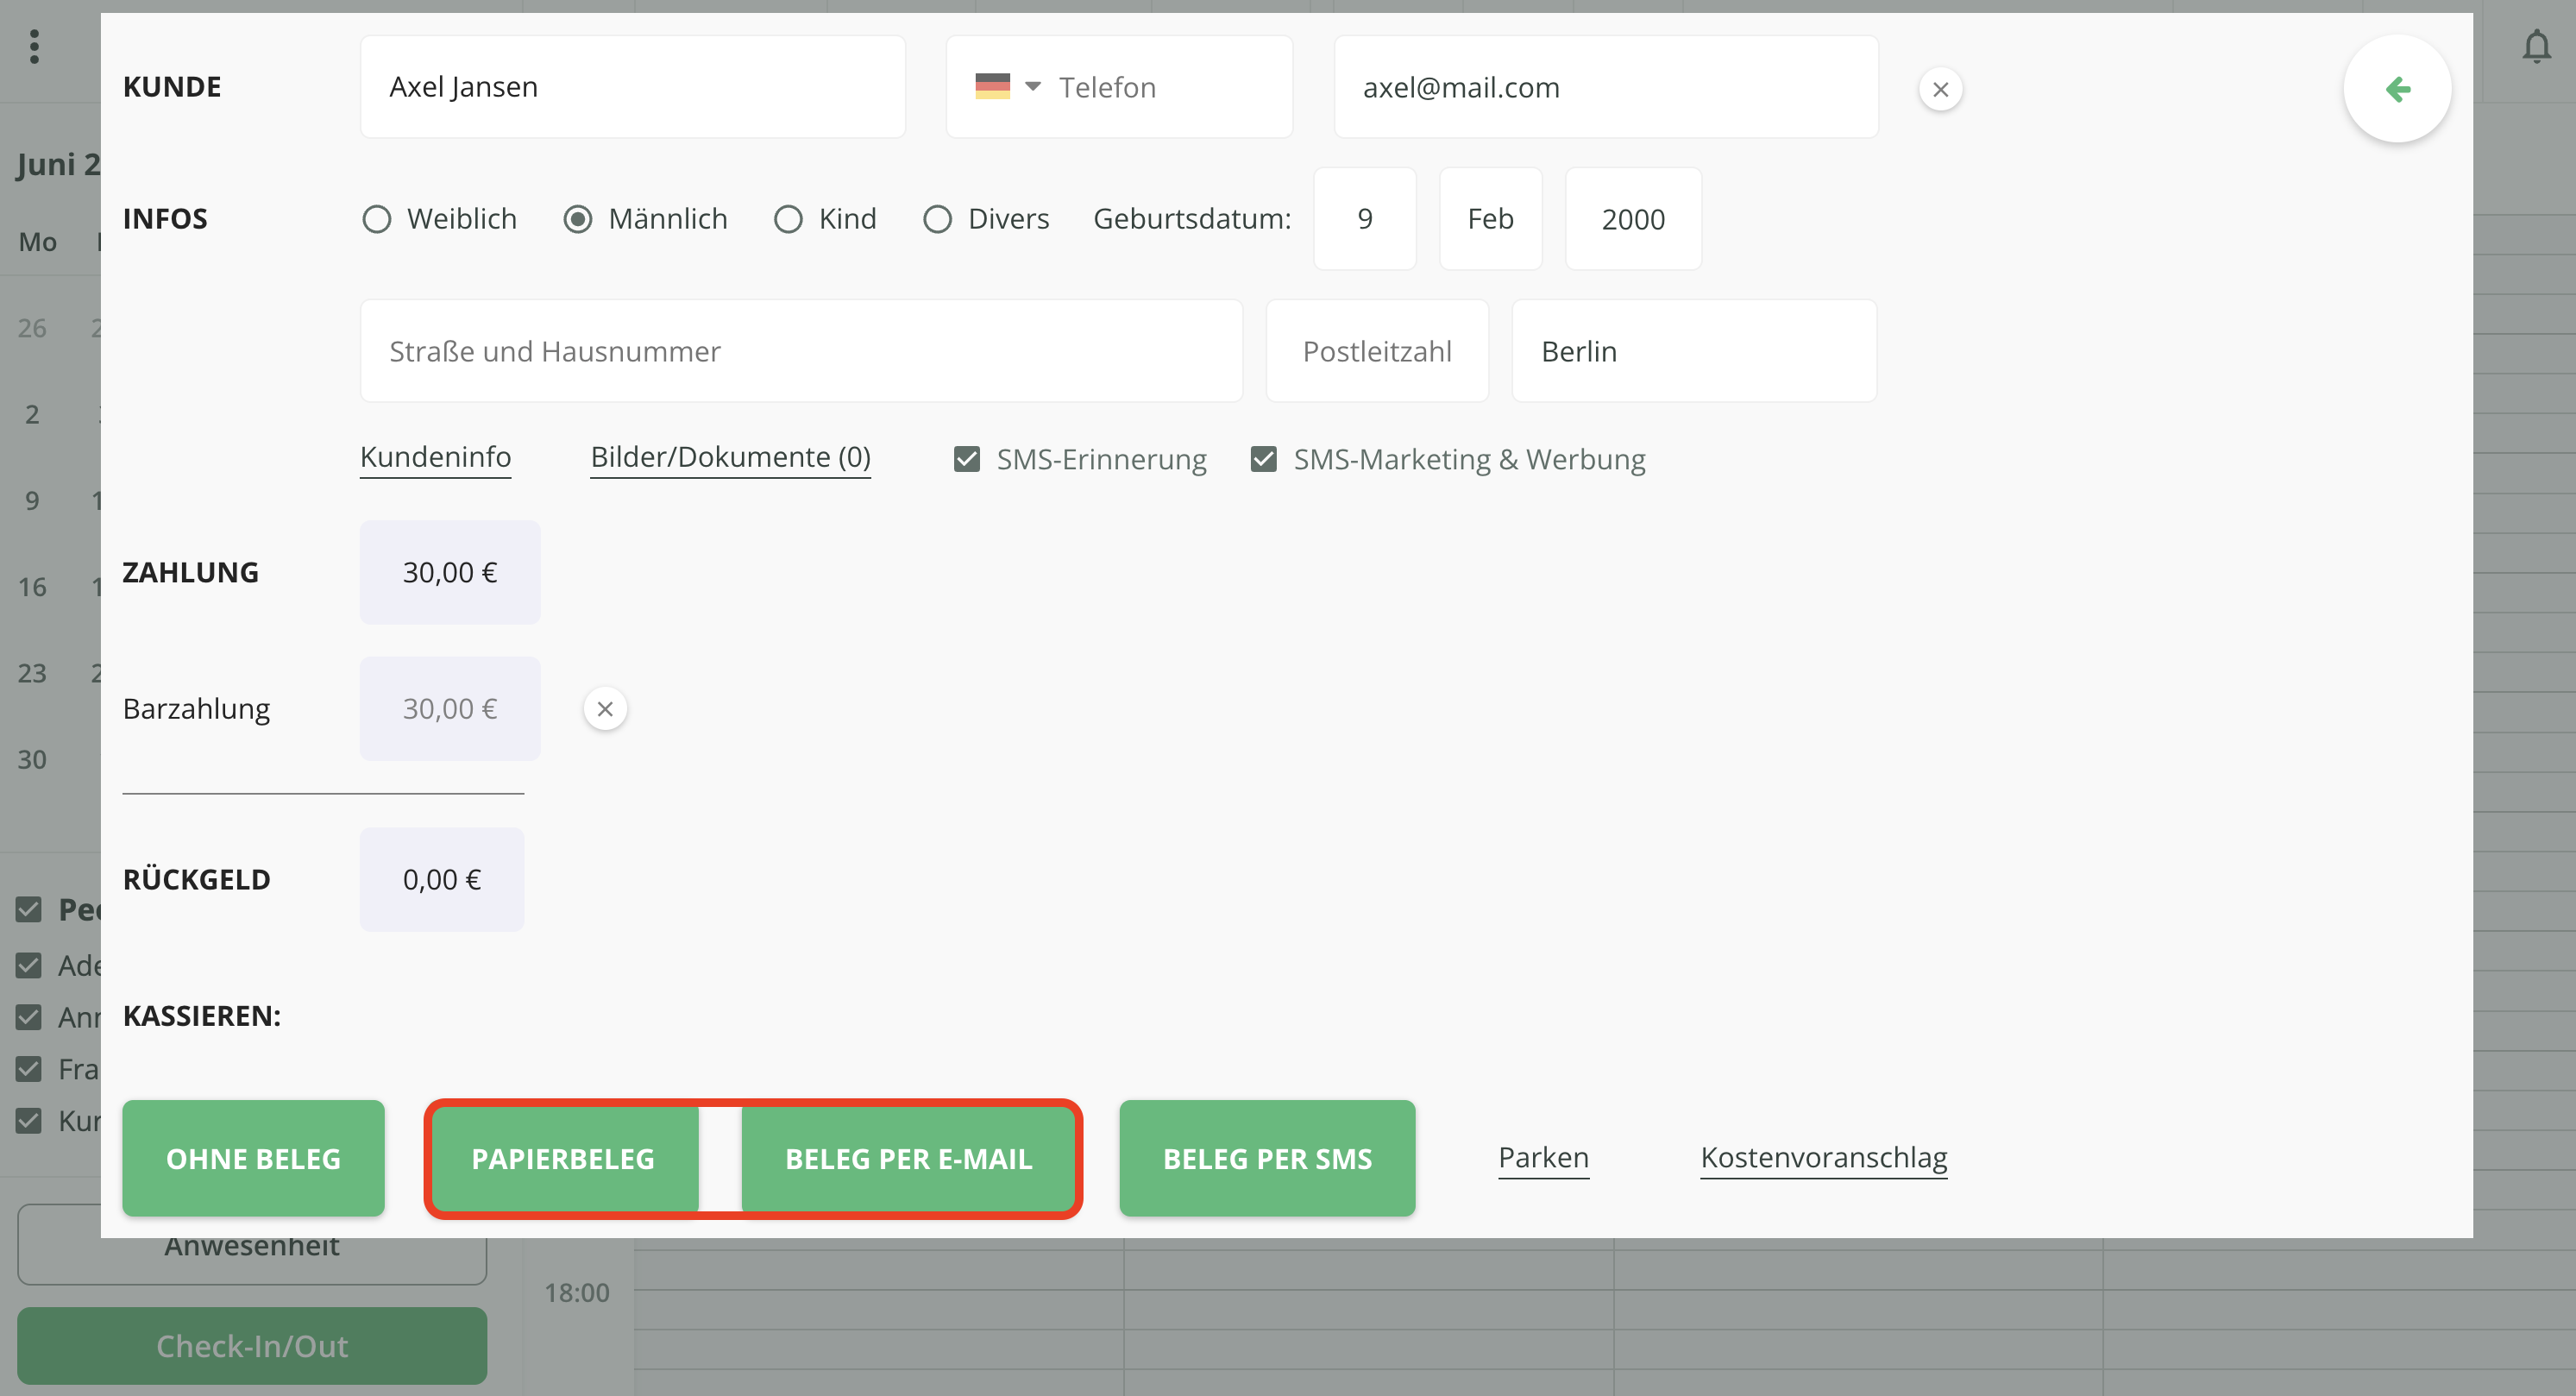The width and height of the screenshot is (2576, 1396).
Task: Click the OHNE BELEG button
Action: [253, 1158]
